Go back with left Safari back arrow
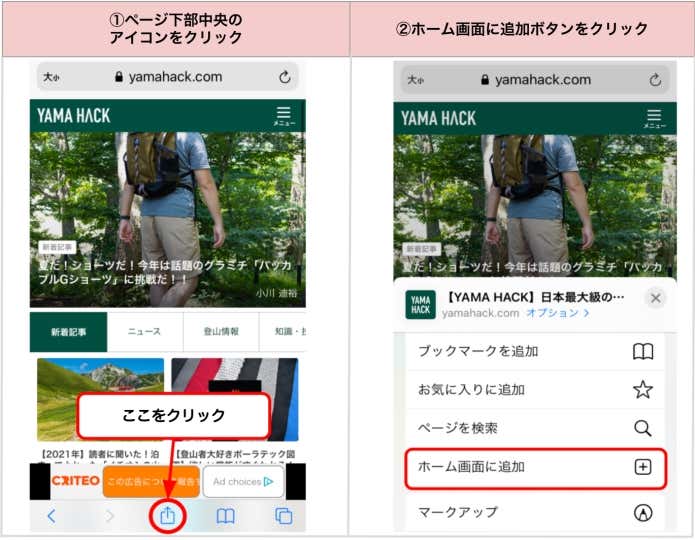Viewport: 695px width, 540px height. click(x=52, y=516)
